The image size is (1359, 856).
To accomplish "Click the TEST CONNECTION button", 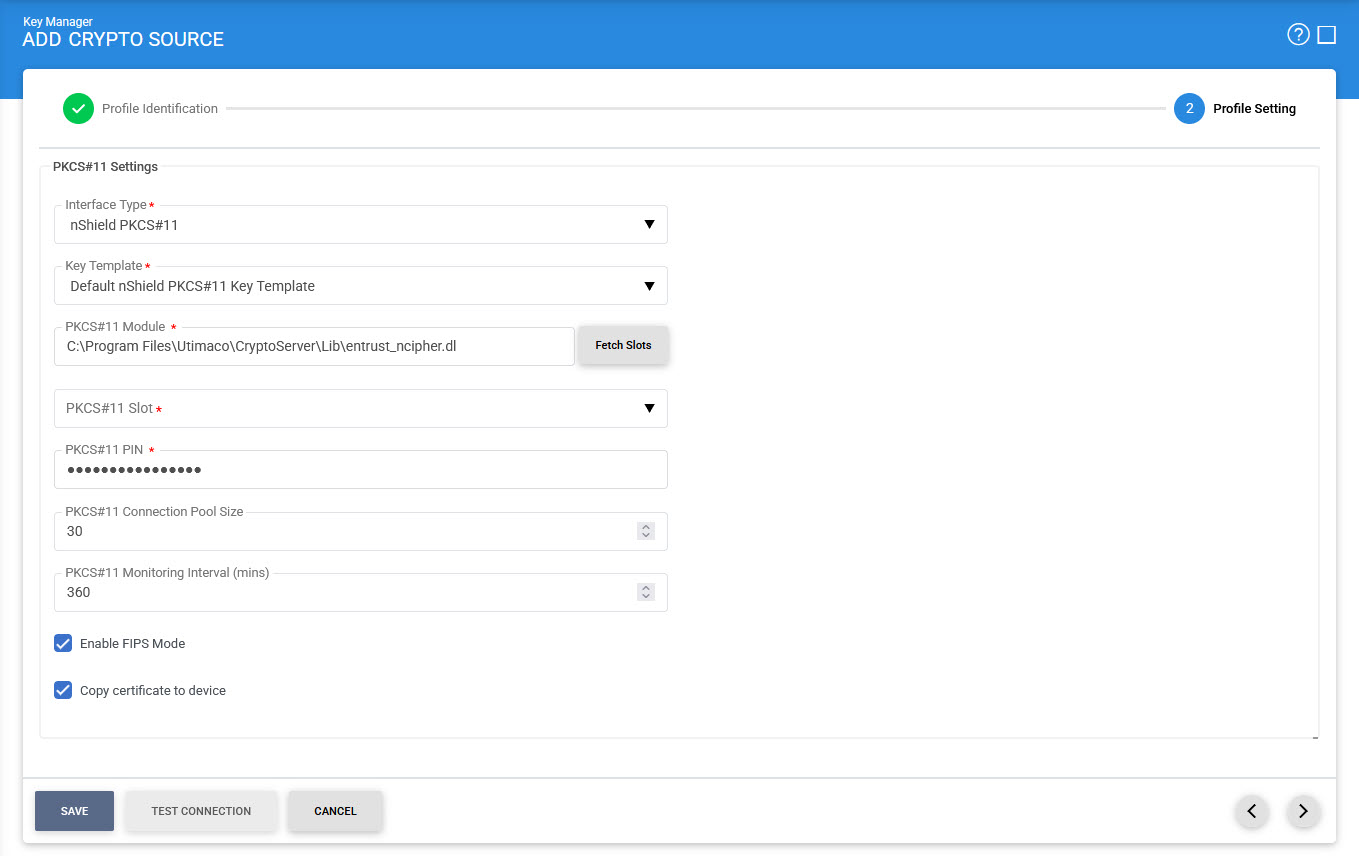I will [x=201, y=811].
